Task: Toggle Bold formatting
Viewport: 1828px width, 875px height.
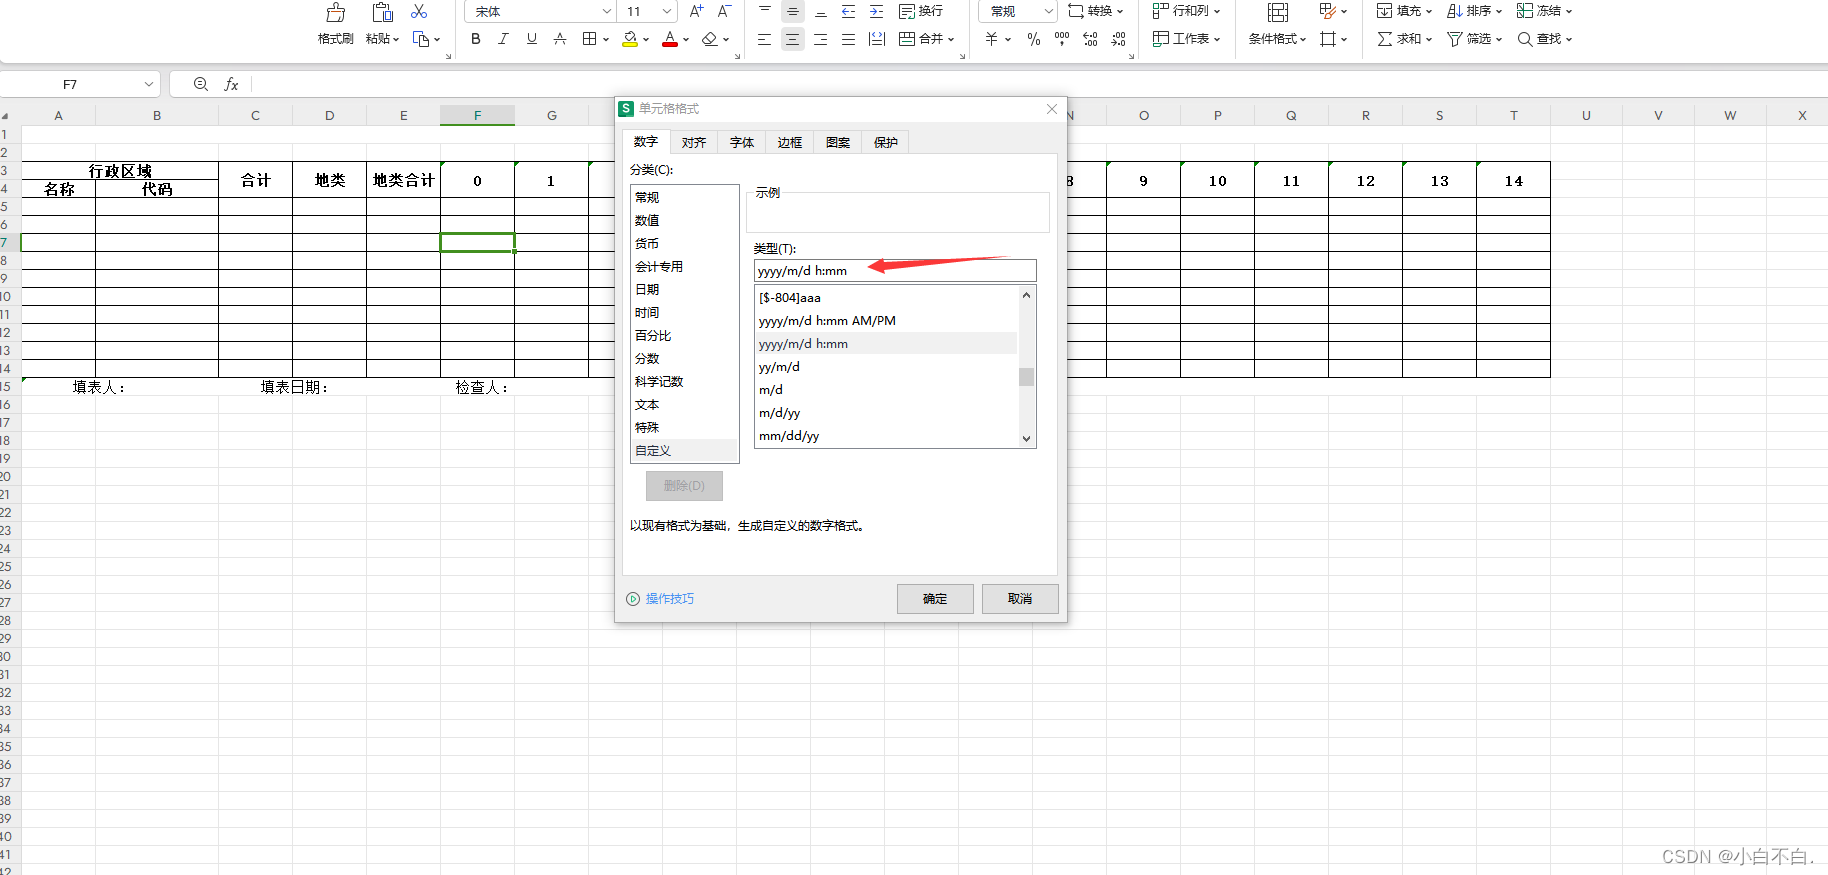Action: coord(476,39)
